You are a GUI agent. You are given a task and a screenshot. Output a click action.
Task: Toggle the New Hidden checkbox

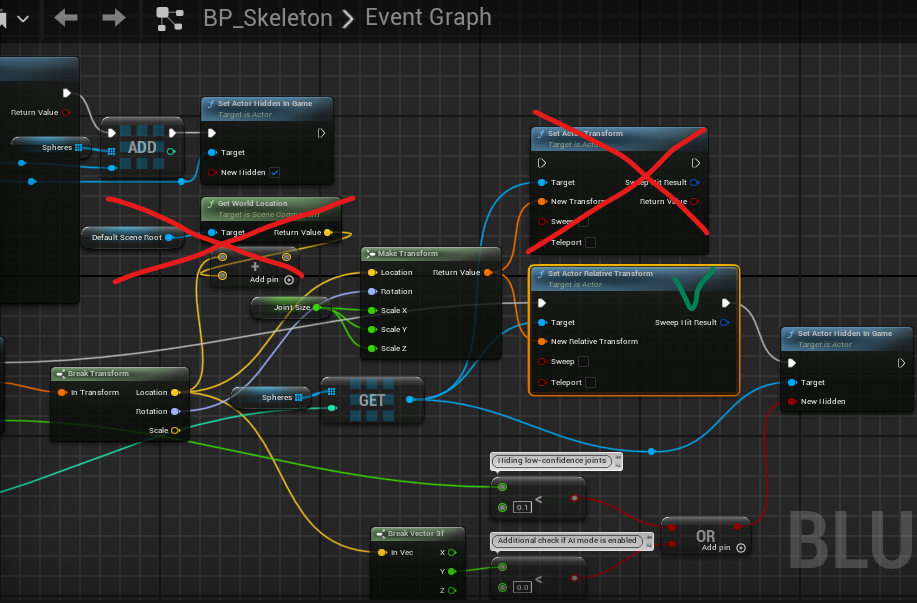coord(275,173)
